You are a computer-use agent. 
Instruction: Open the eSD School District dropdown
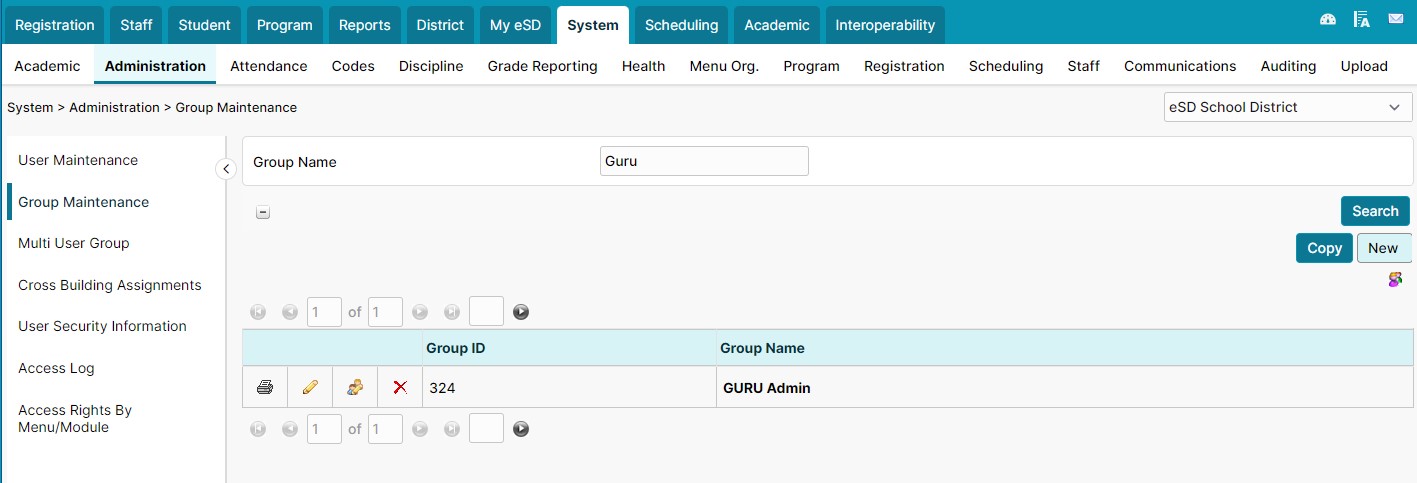(x=1288, y=107)
